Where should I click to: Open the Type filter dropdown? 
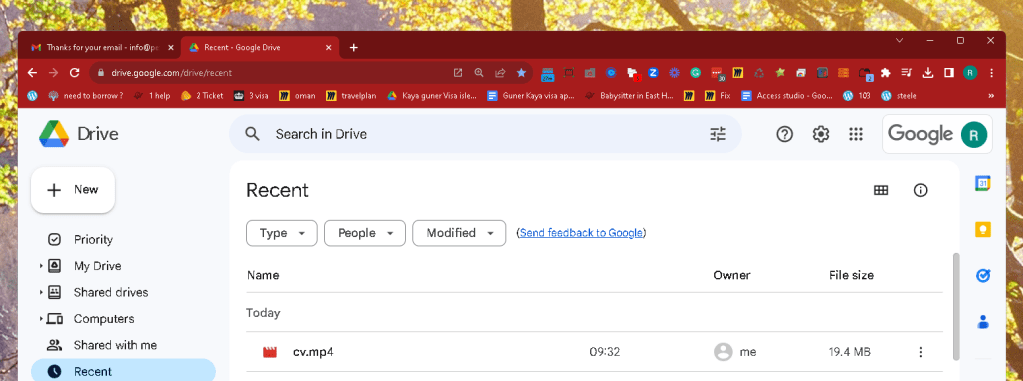pyautogui.click(x=282, y=233)
